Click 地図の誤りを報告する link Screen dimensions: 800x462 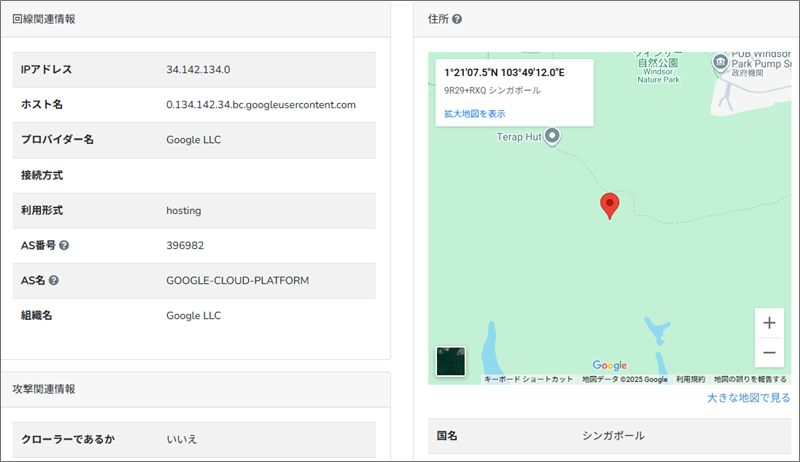(x=750, y=379)
